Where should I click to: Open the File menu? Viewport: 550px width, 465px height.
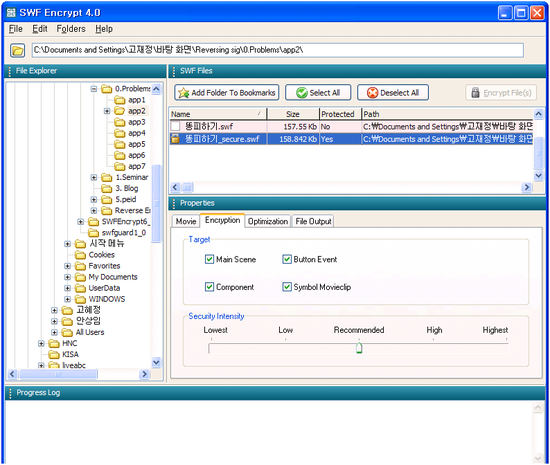coord(15,29)
